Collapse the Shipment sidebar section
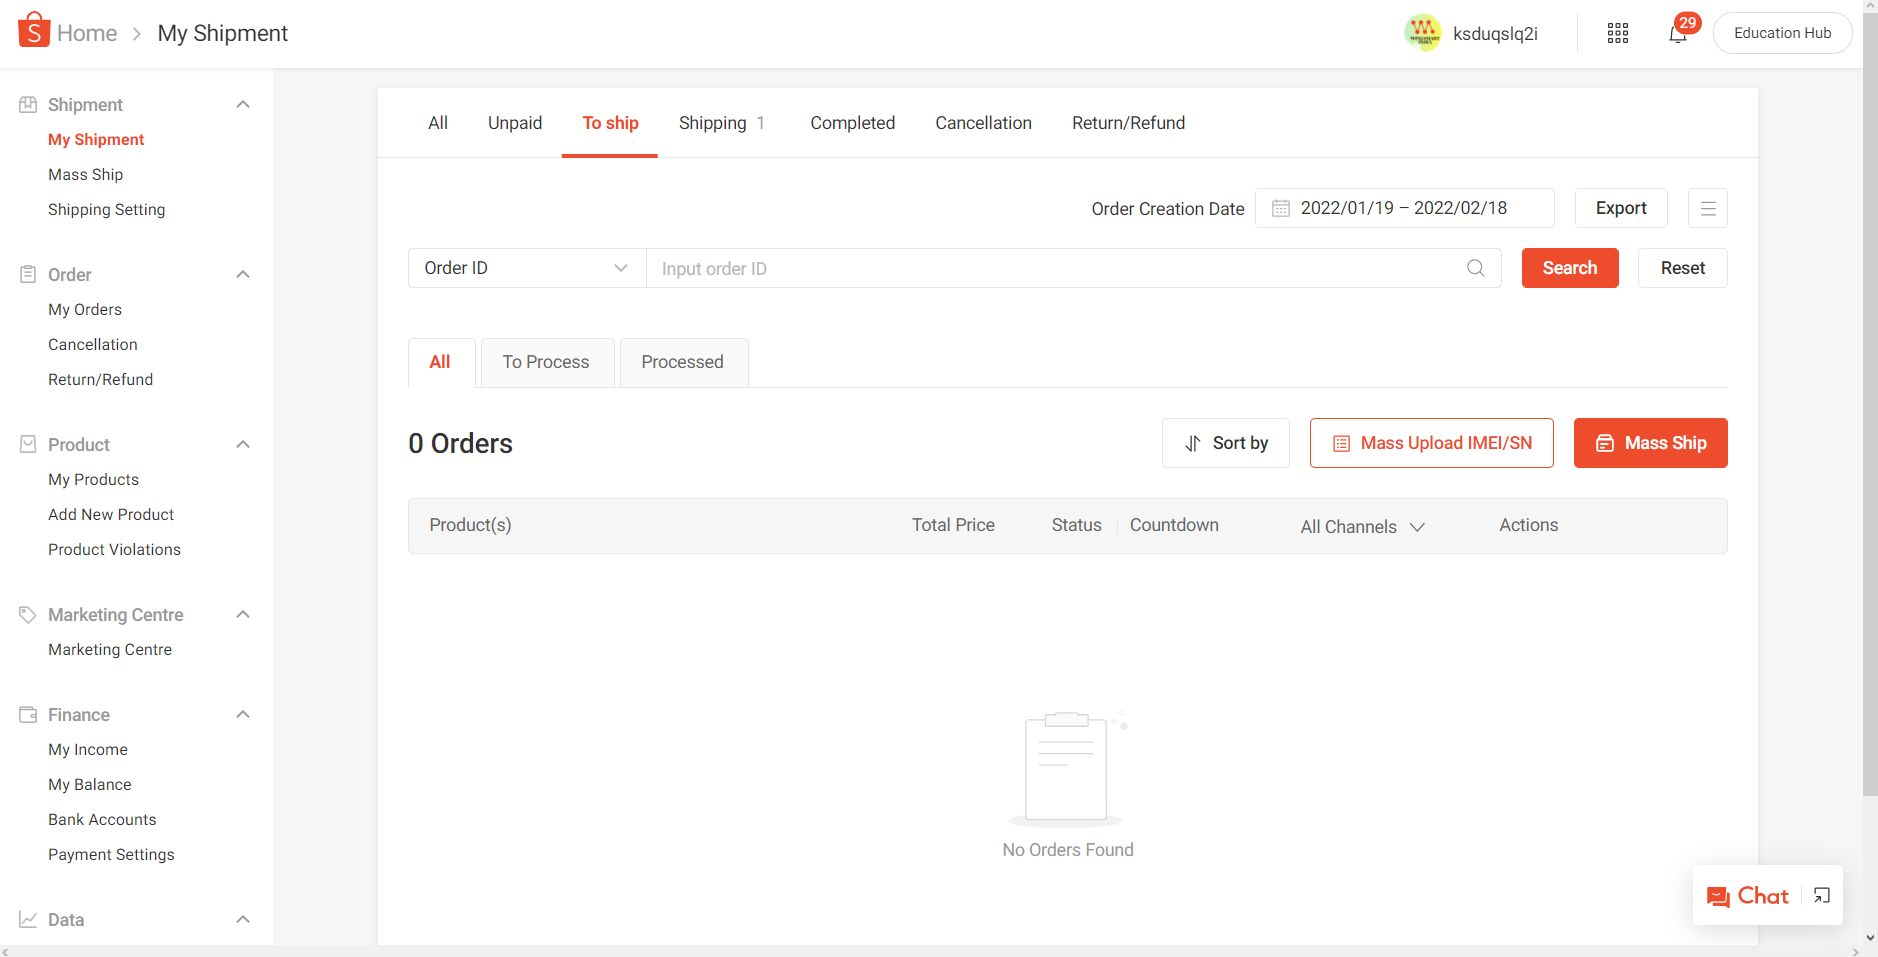Screen dimensions: 1878x957 (242, 104)
